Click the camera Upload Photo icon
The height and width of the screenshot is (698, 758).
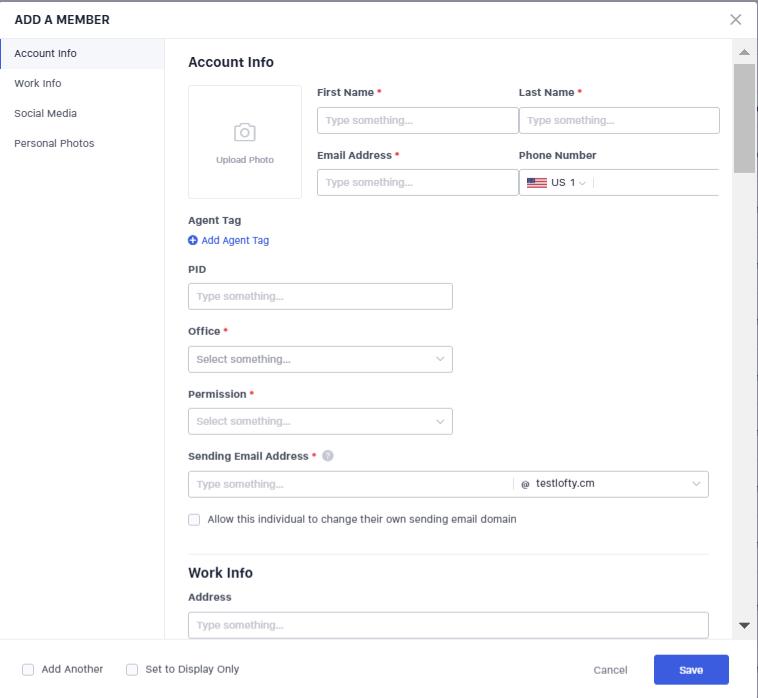(x=244, y=133)
